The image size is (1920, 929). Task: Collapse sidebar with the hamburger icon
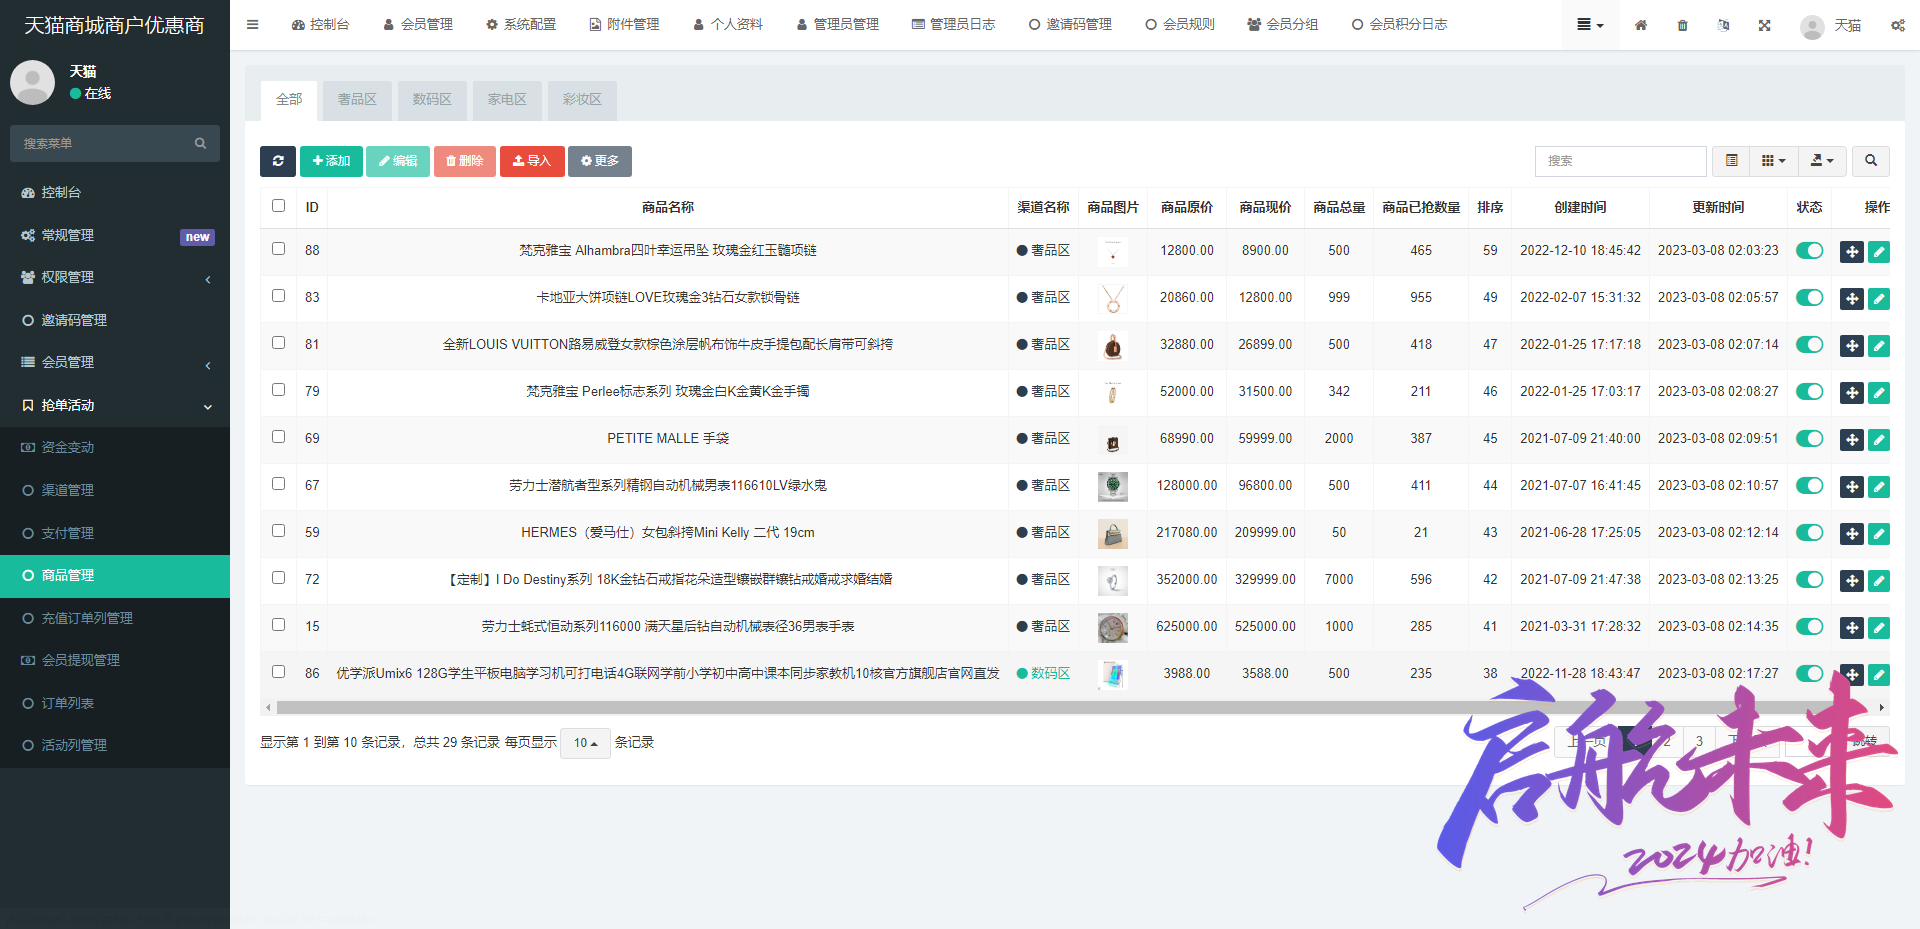click(252, 25)
